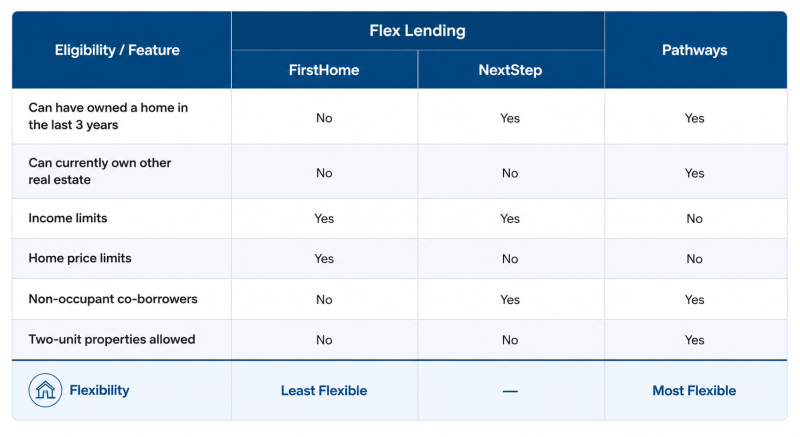Click 'Can currently own other real estate' label
The image size is (800, 437).
[99, 171]
